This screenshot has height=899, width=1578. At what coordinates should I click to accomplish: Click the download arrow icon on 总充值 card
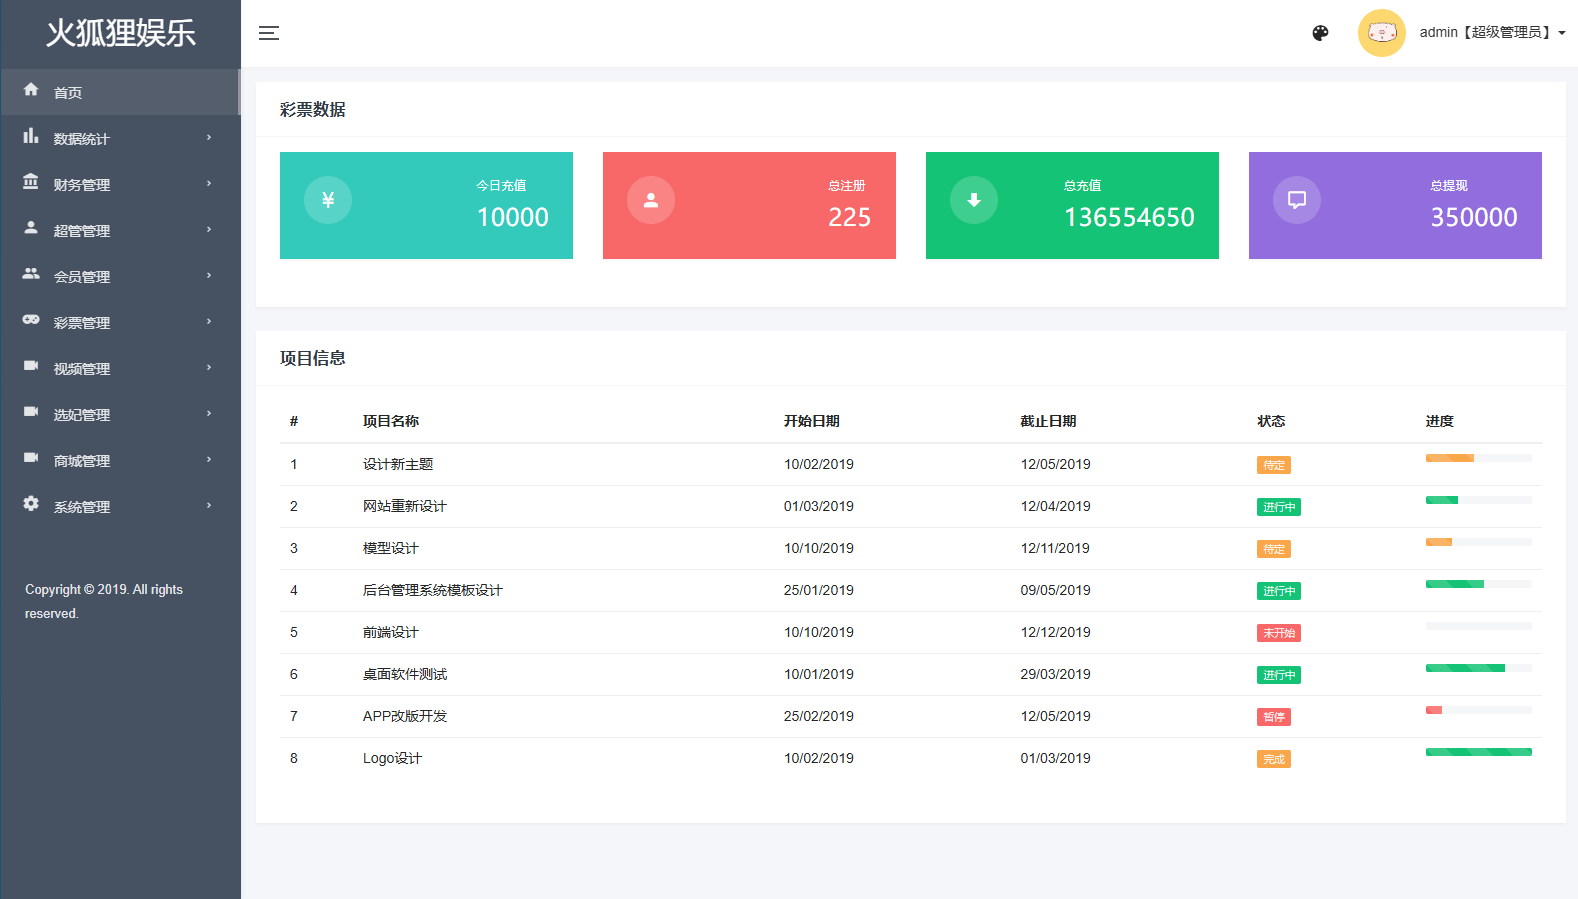point(974,200)
